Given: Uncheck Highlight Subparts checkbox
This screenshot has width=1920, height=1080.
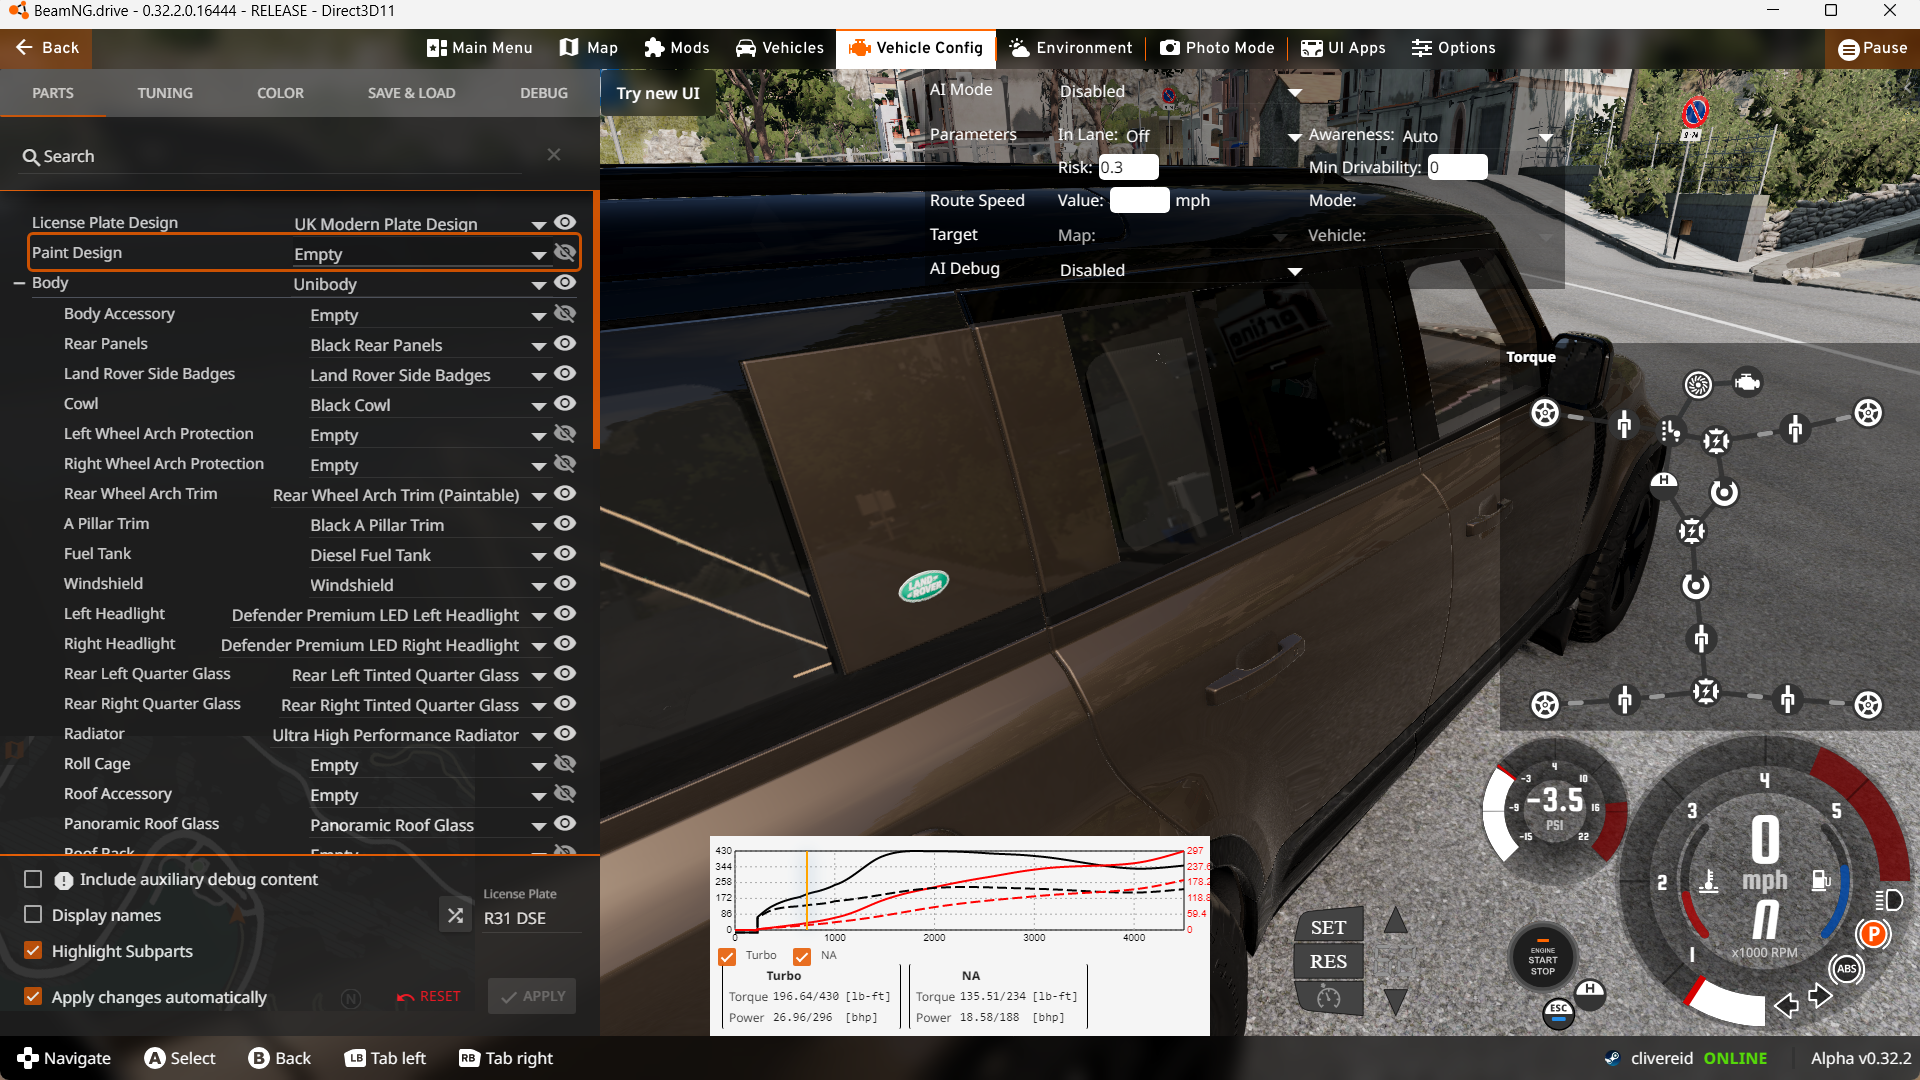Looking at the screenshot, I should [33, 951].
